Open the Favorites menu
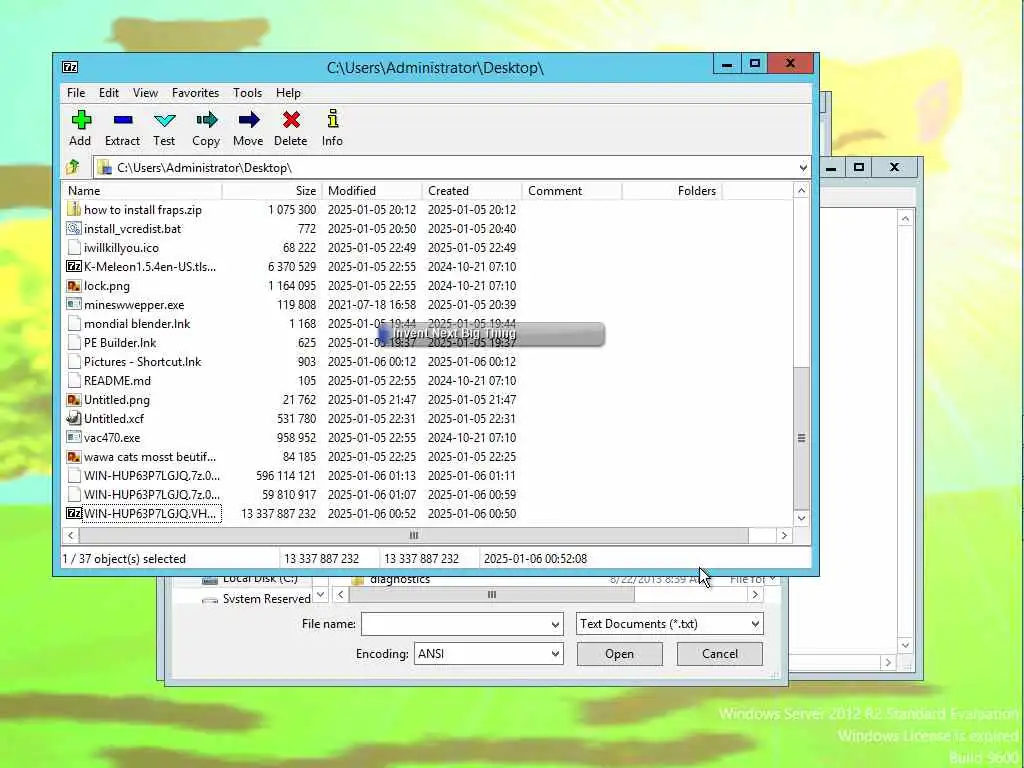Viewport: 1024px width, 768px height. pos(195,93)
